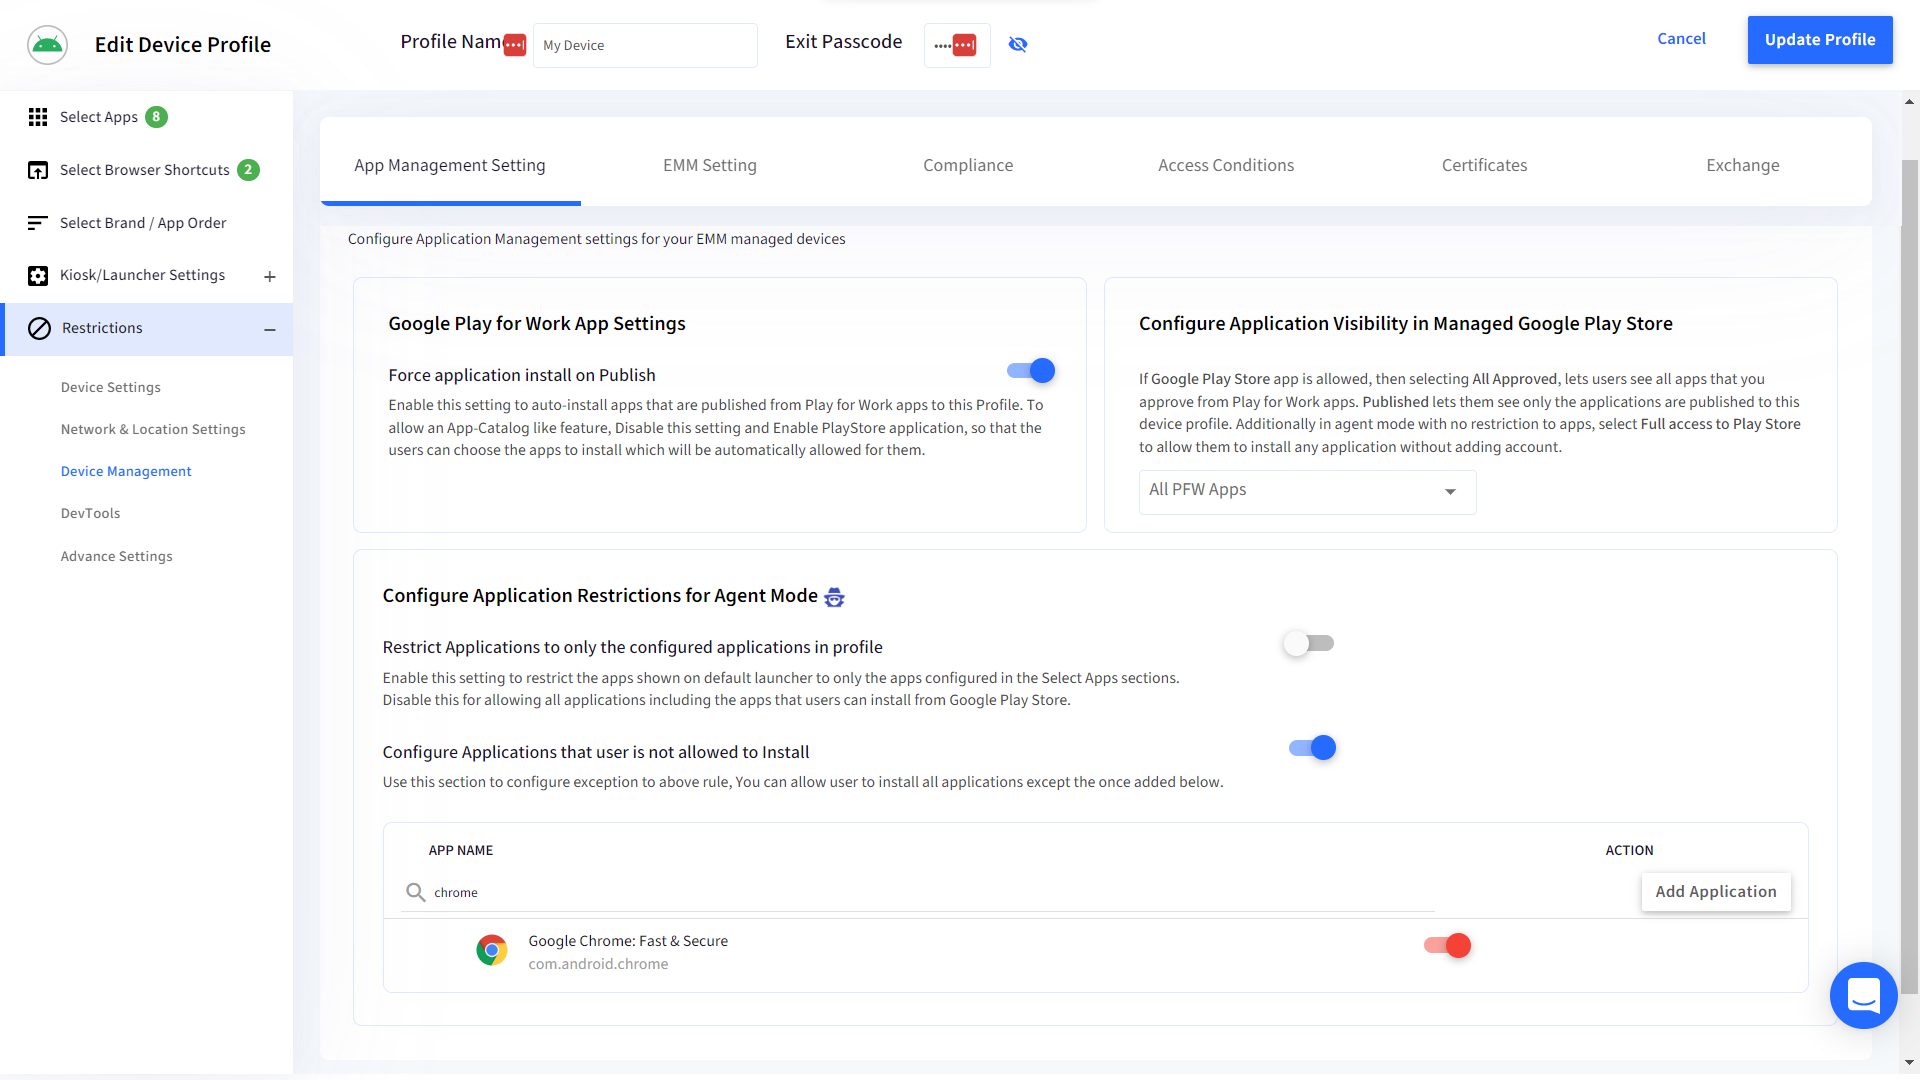Click the Profile Name input field

[645, 45]
